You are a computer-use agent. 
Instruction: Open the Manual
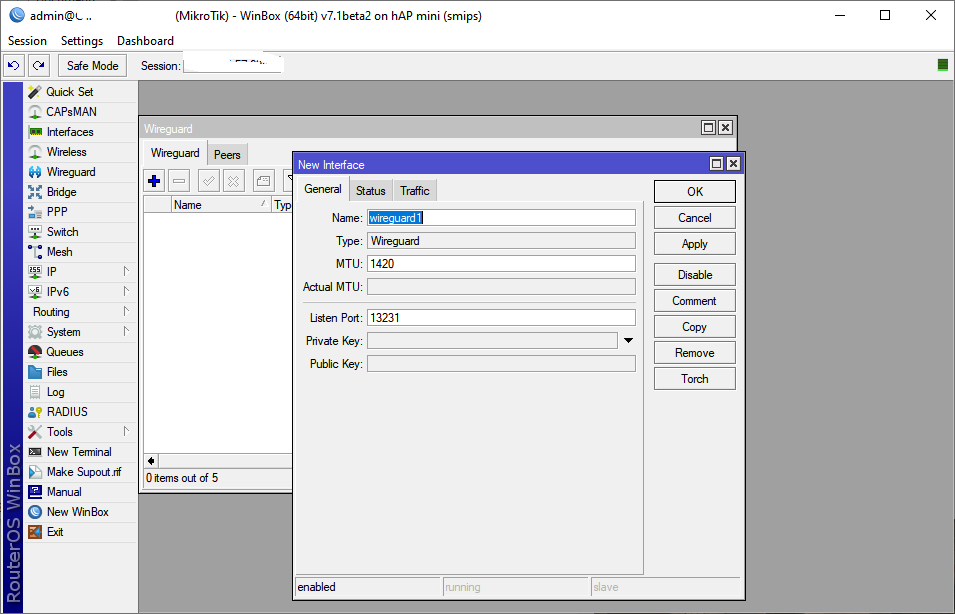[x=80, y=492]
